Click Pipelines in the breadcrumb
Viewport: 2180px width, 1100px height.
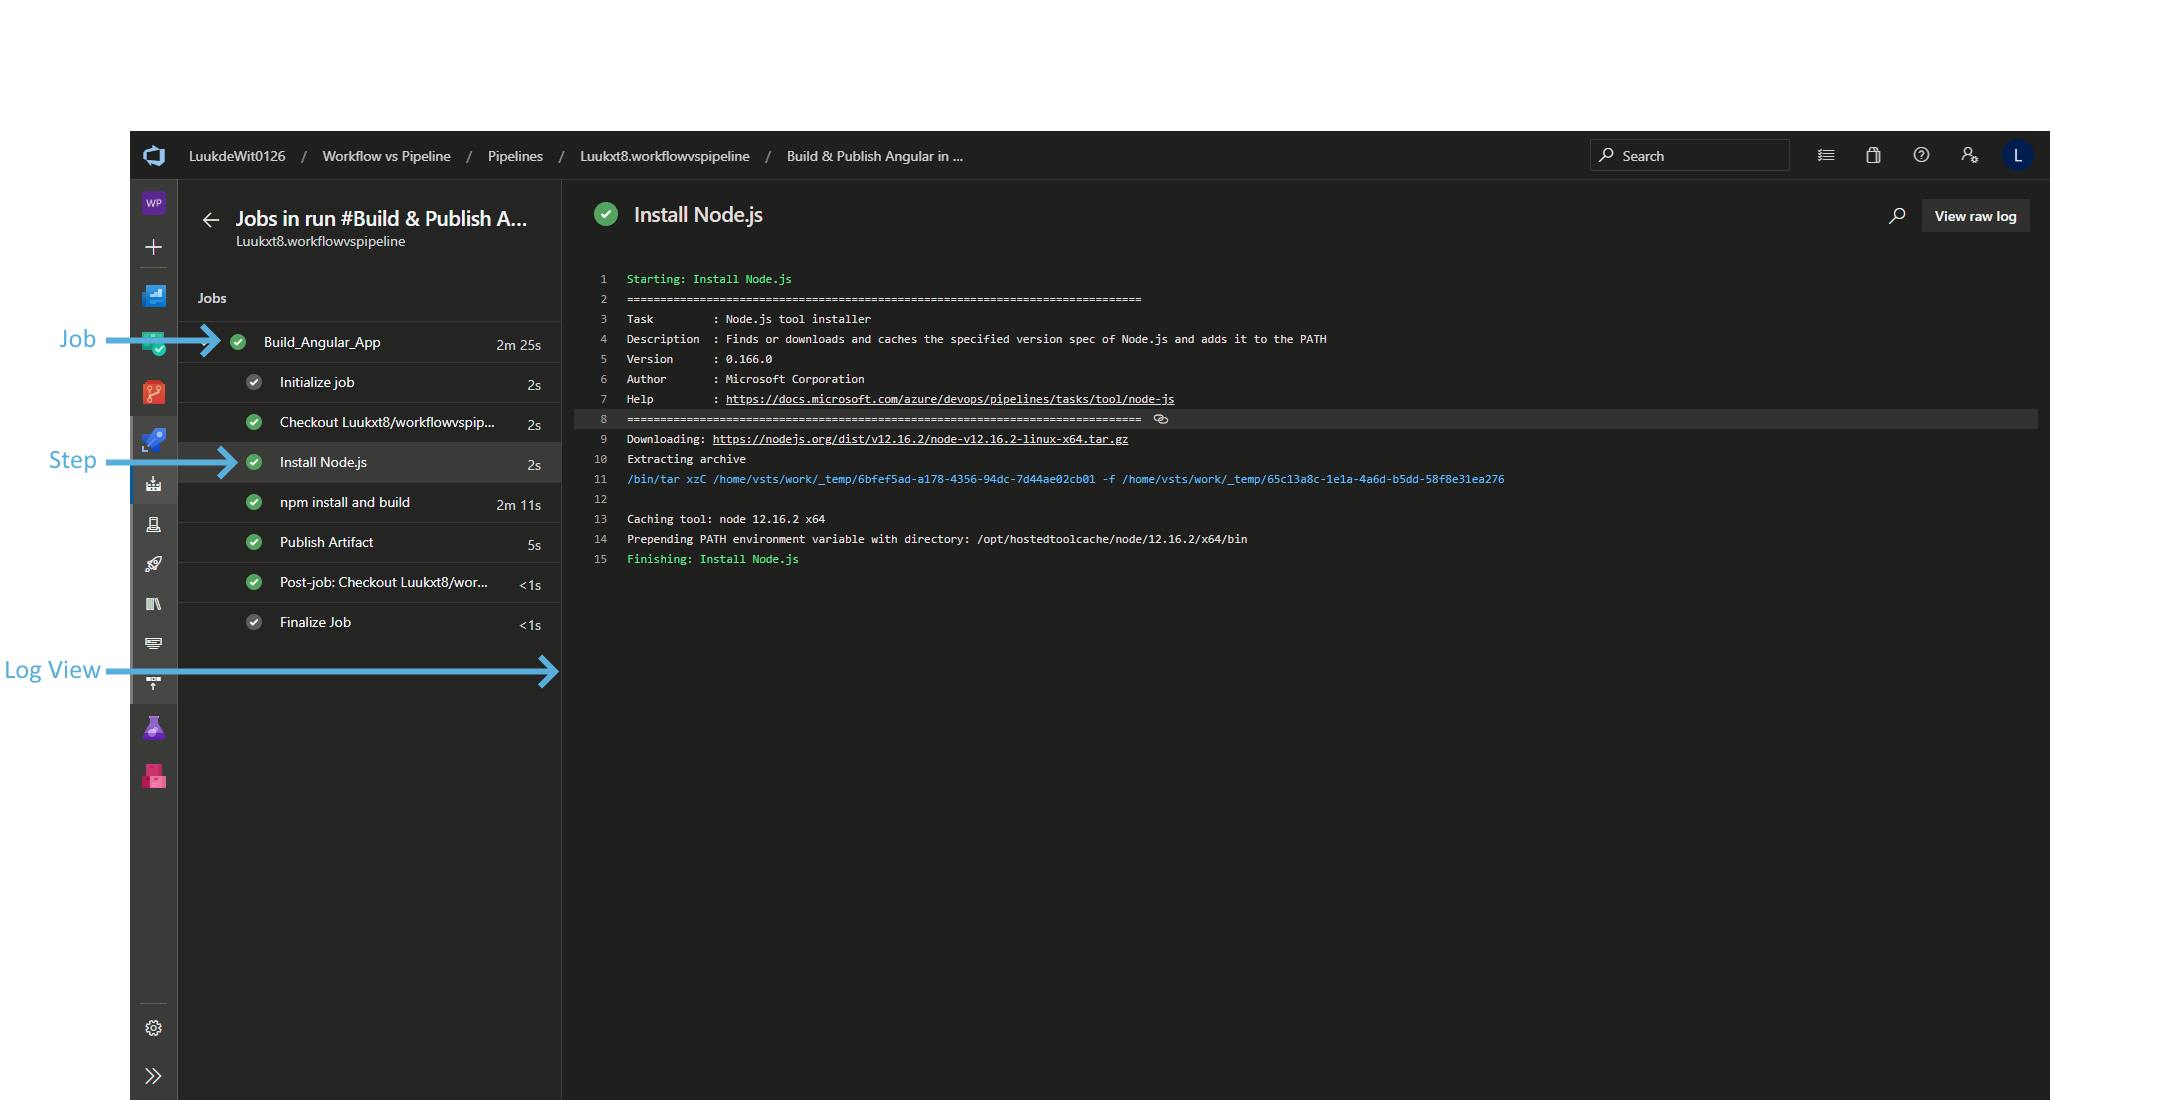pyautogui.click(x=515, y=156)
